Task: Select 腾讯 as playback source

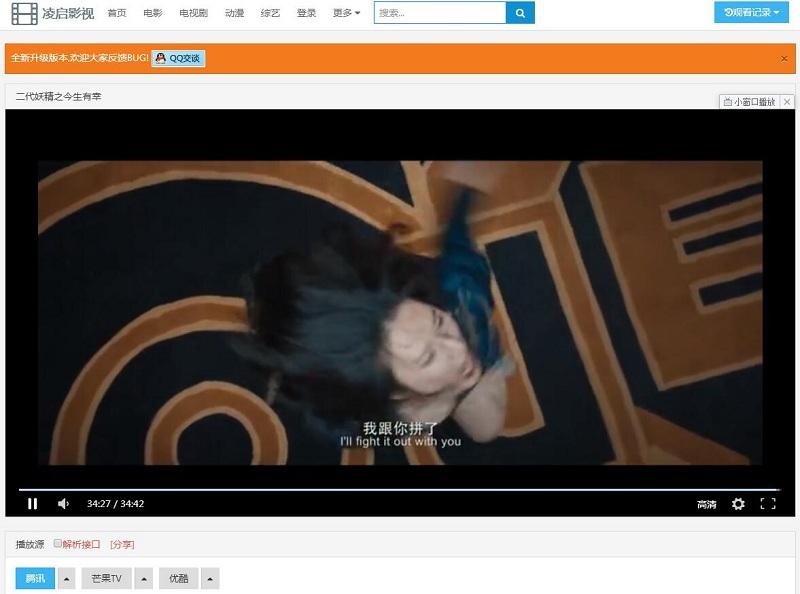Action: click(x=35, y=579)
